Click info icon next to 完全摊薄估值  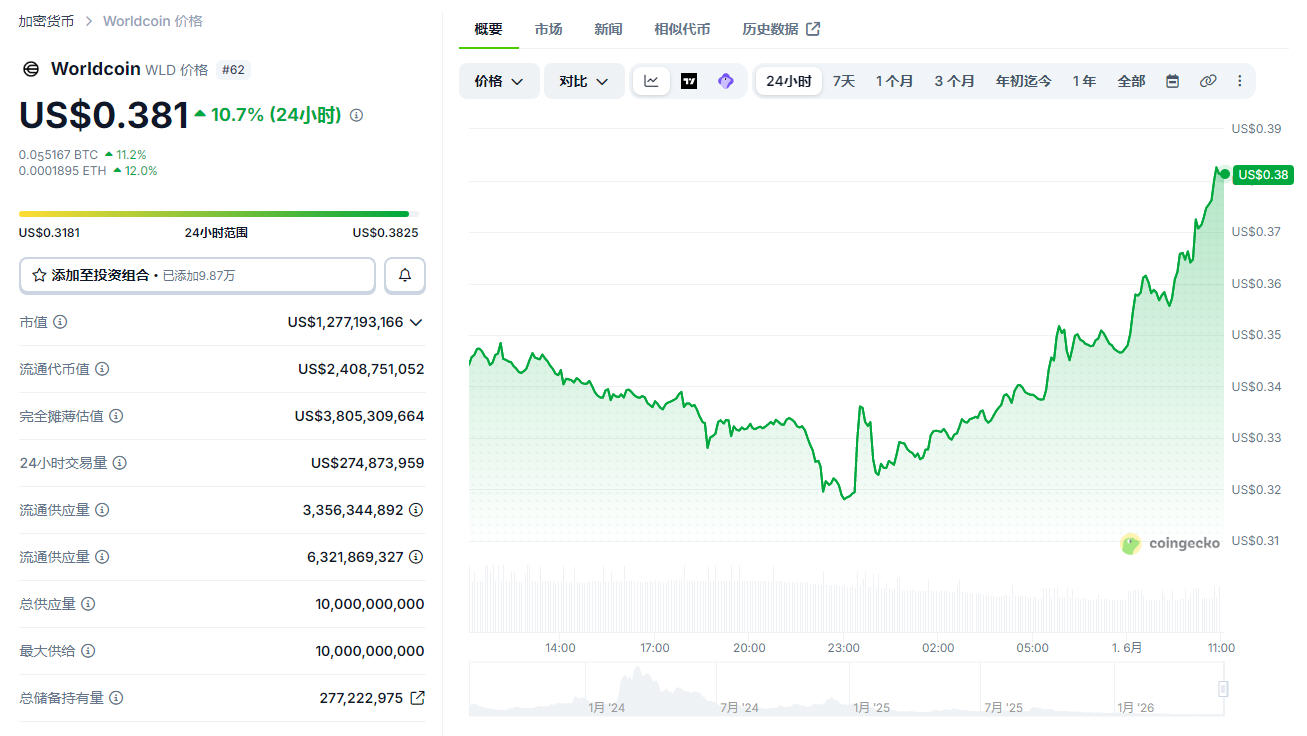coord(116,416)
